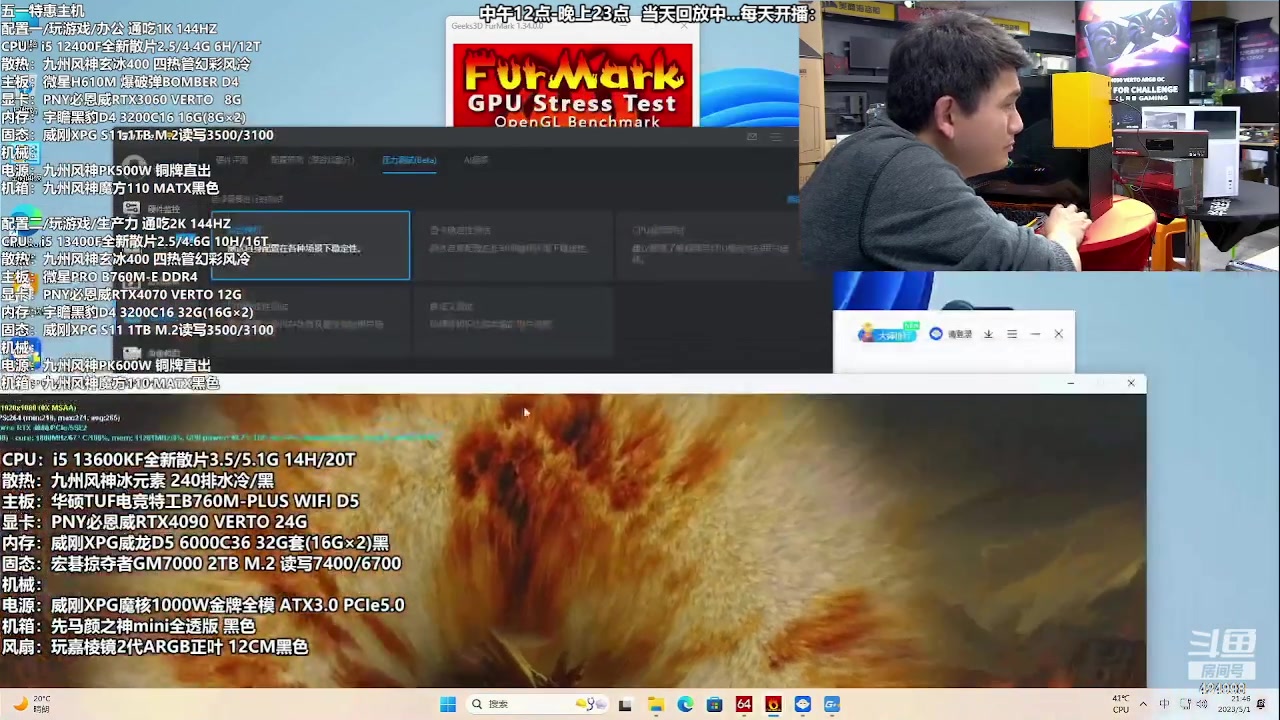
Task: Open the red 64 taskbar app
Action: pyautogui.click(x=743, y=704)
